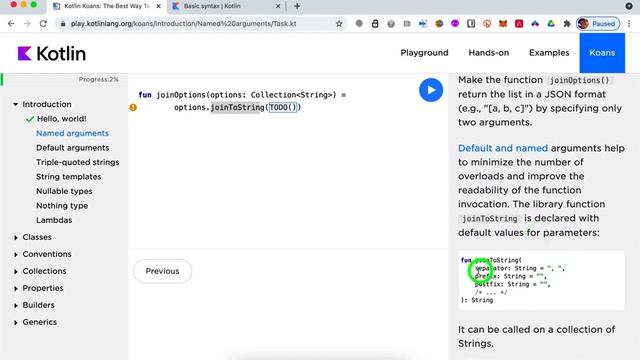640x360 pixels.
Task: Open the Hello, world! task
Action: (62, 119)
